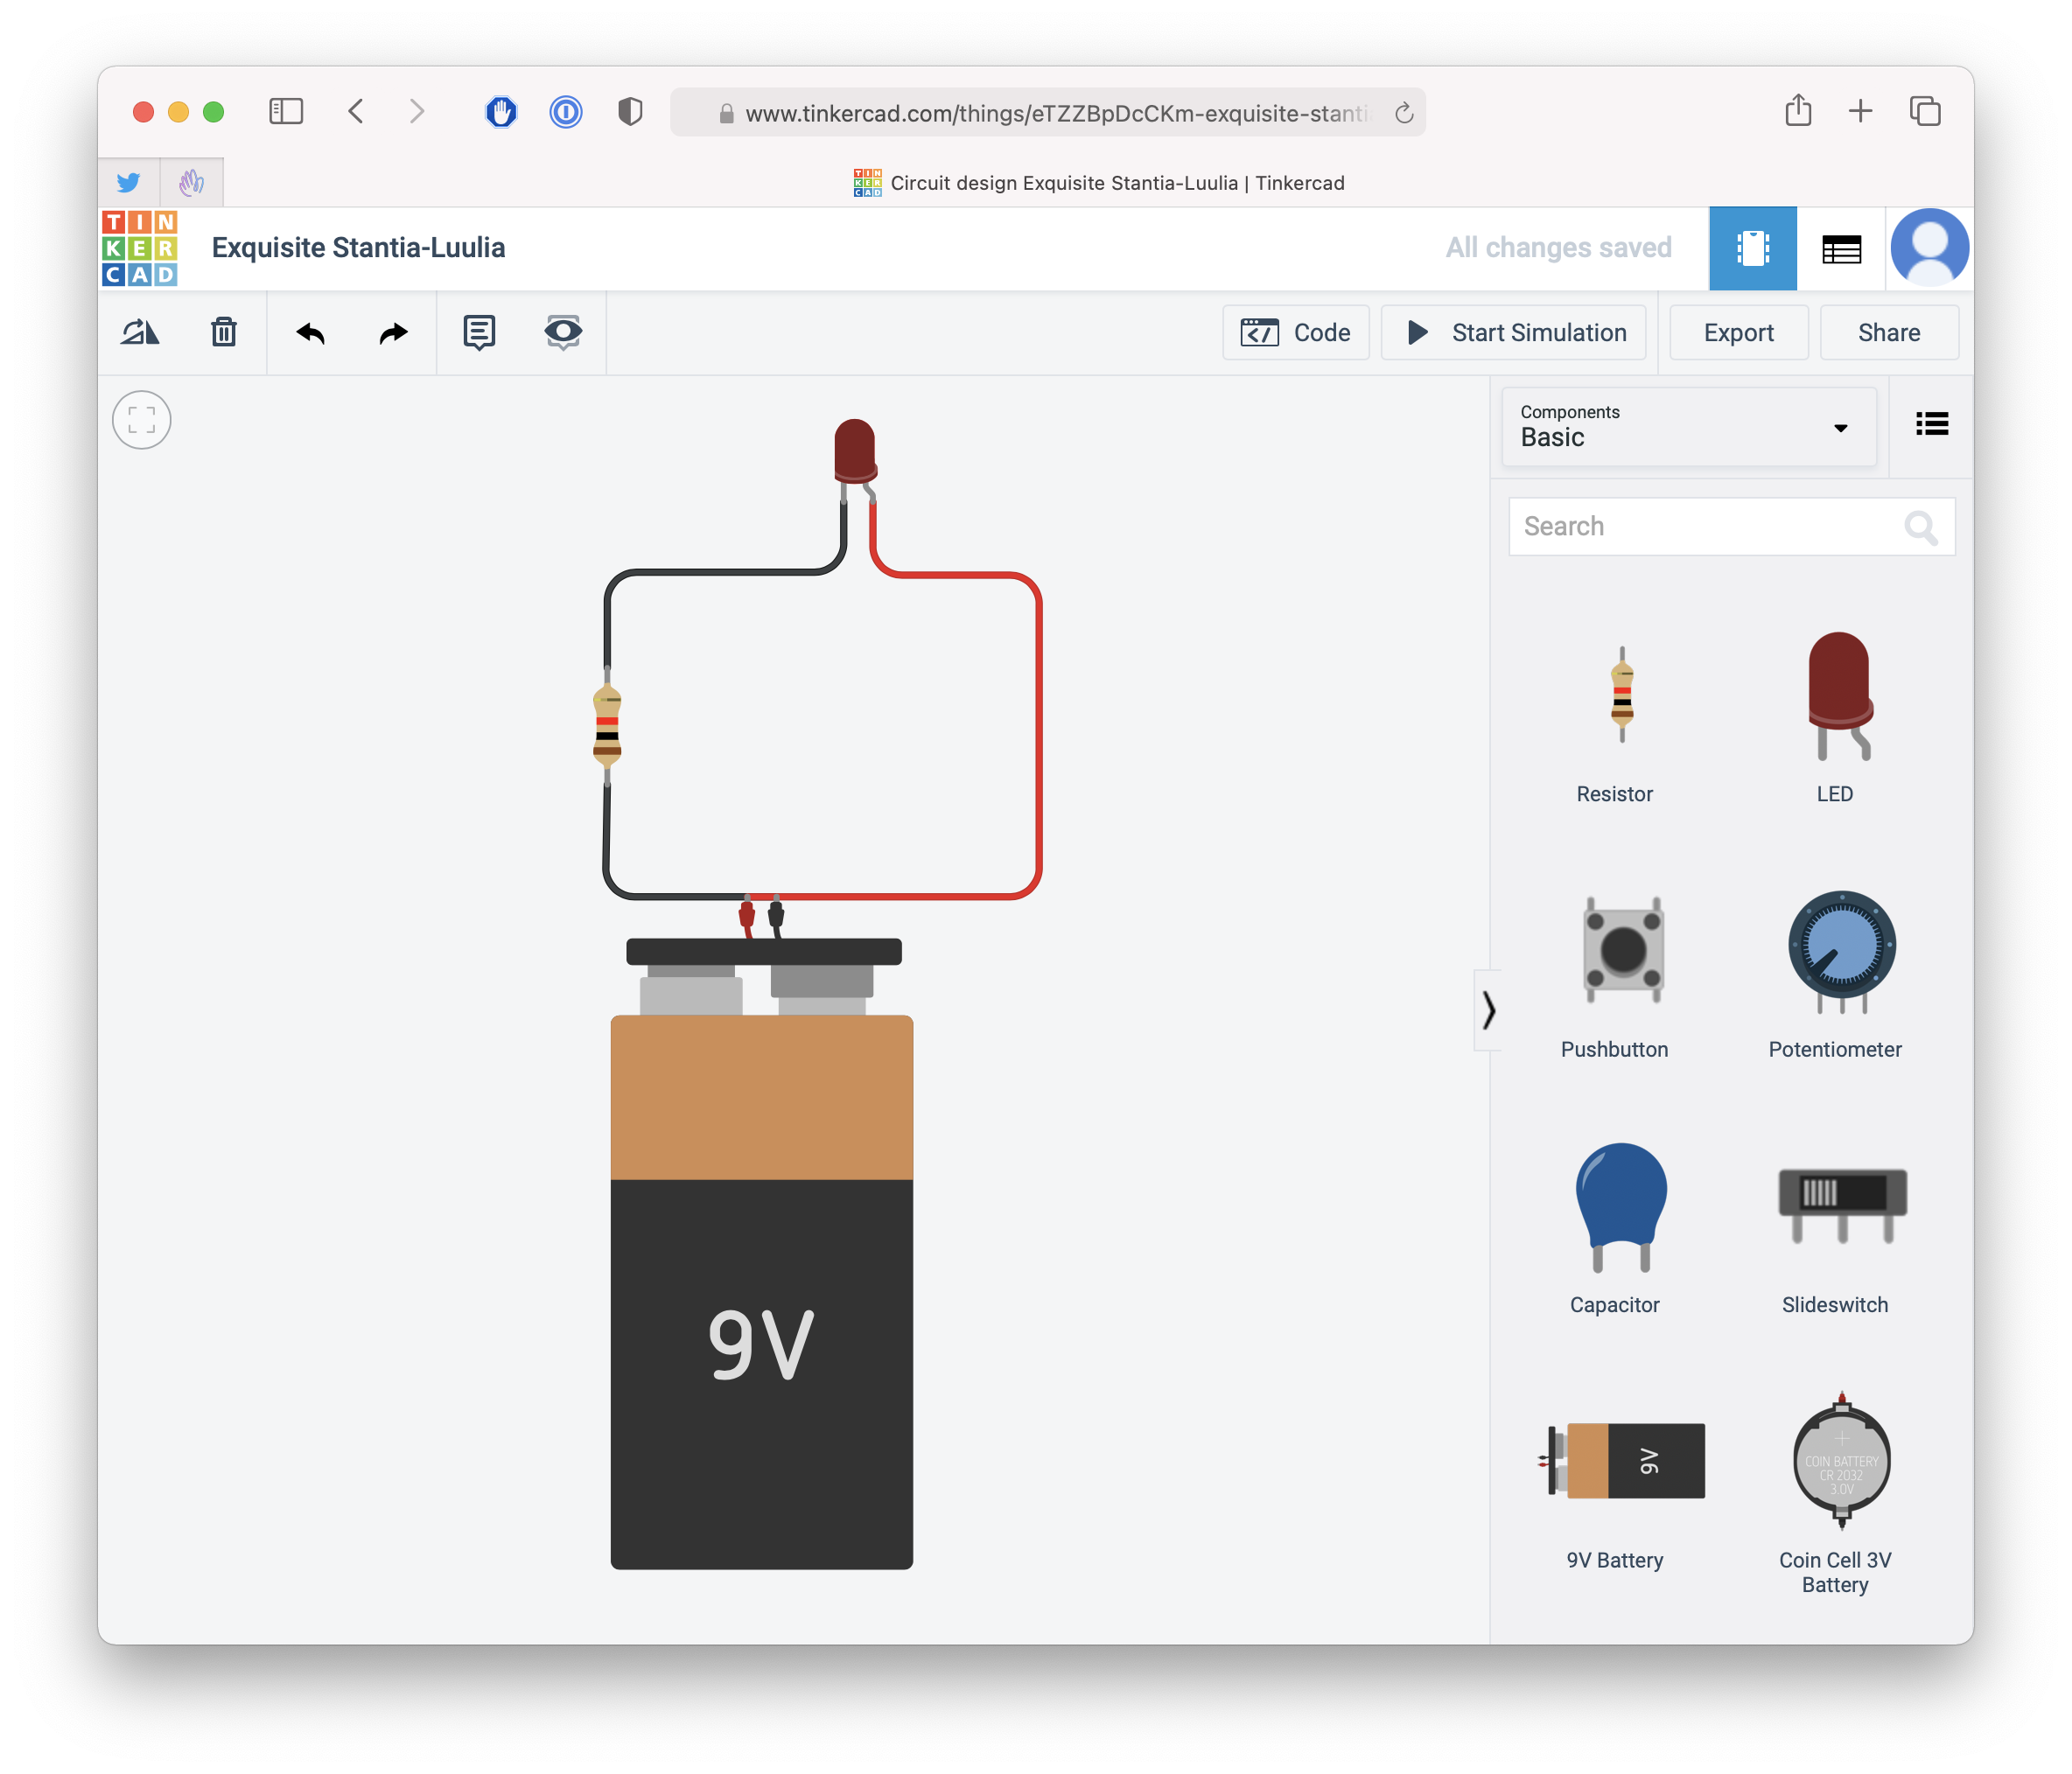This screenshot has height=1774, width=2072.
Task: Open the Code editor panel
Action: (1295, 333)
